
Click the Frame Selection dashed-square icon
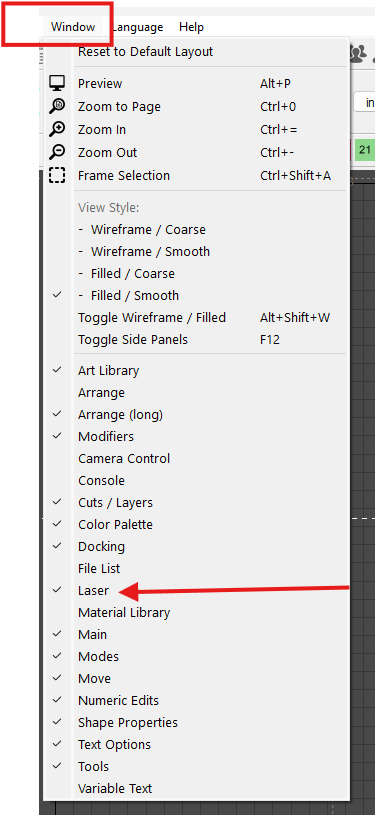pos(57,175)
